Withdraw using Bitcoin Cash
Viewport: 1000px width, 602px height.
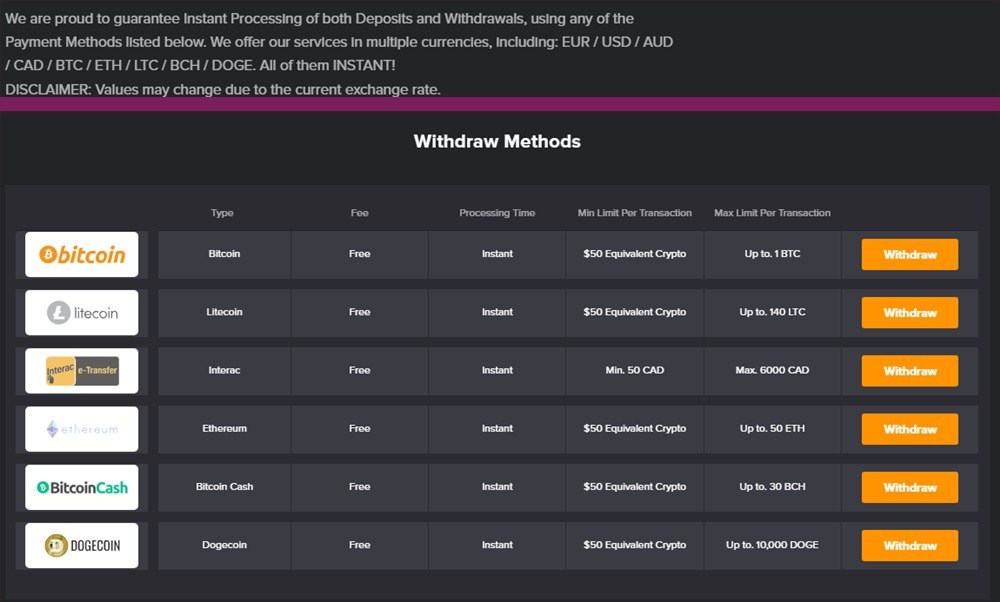[909, 487]
